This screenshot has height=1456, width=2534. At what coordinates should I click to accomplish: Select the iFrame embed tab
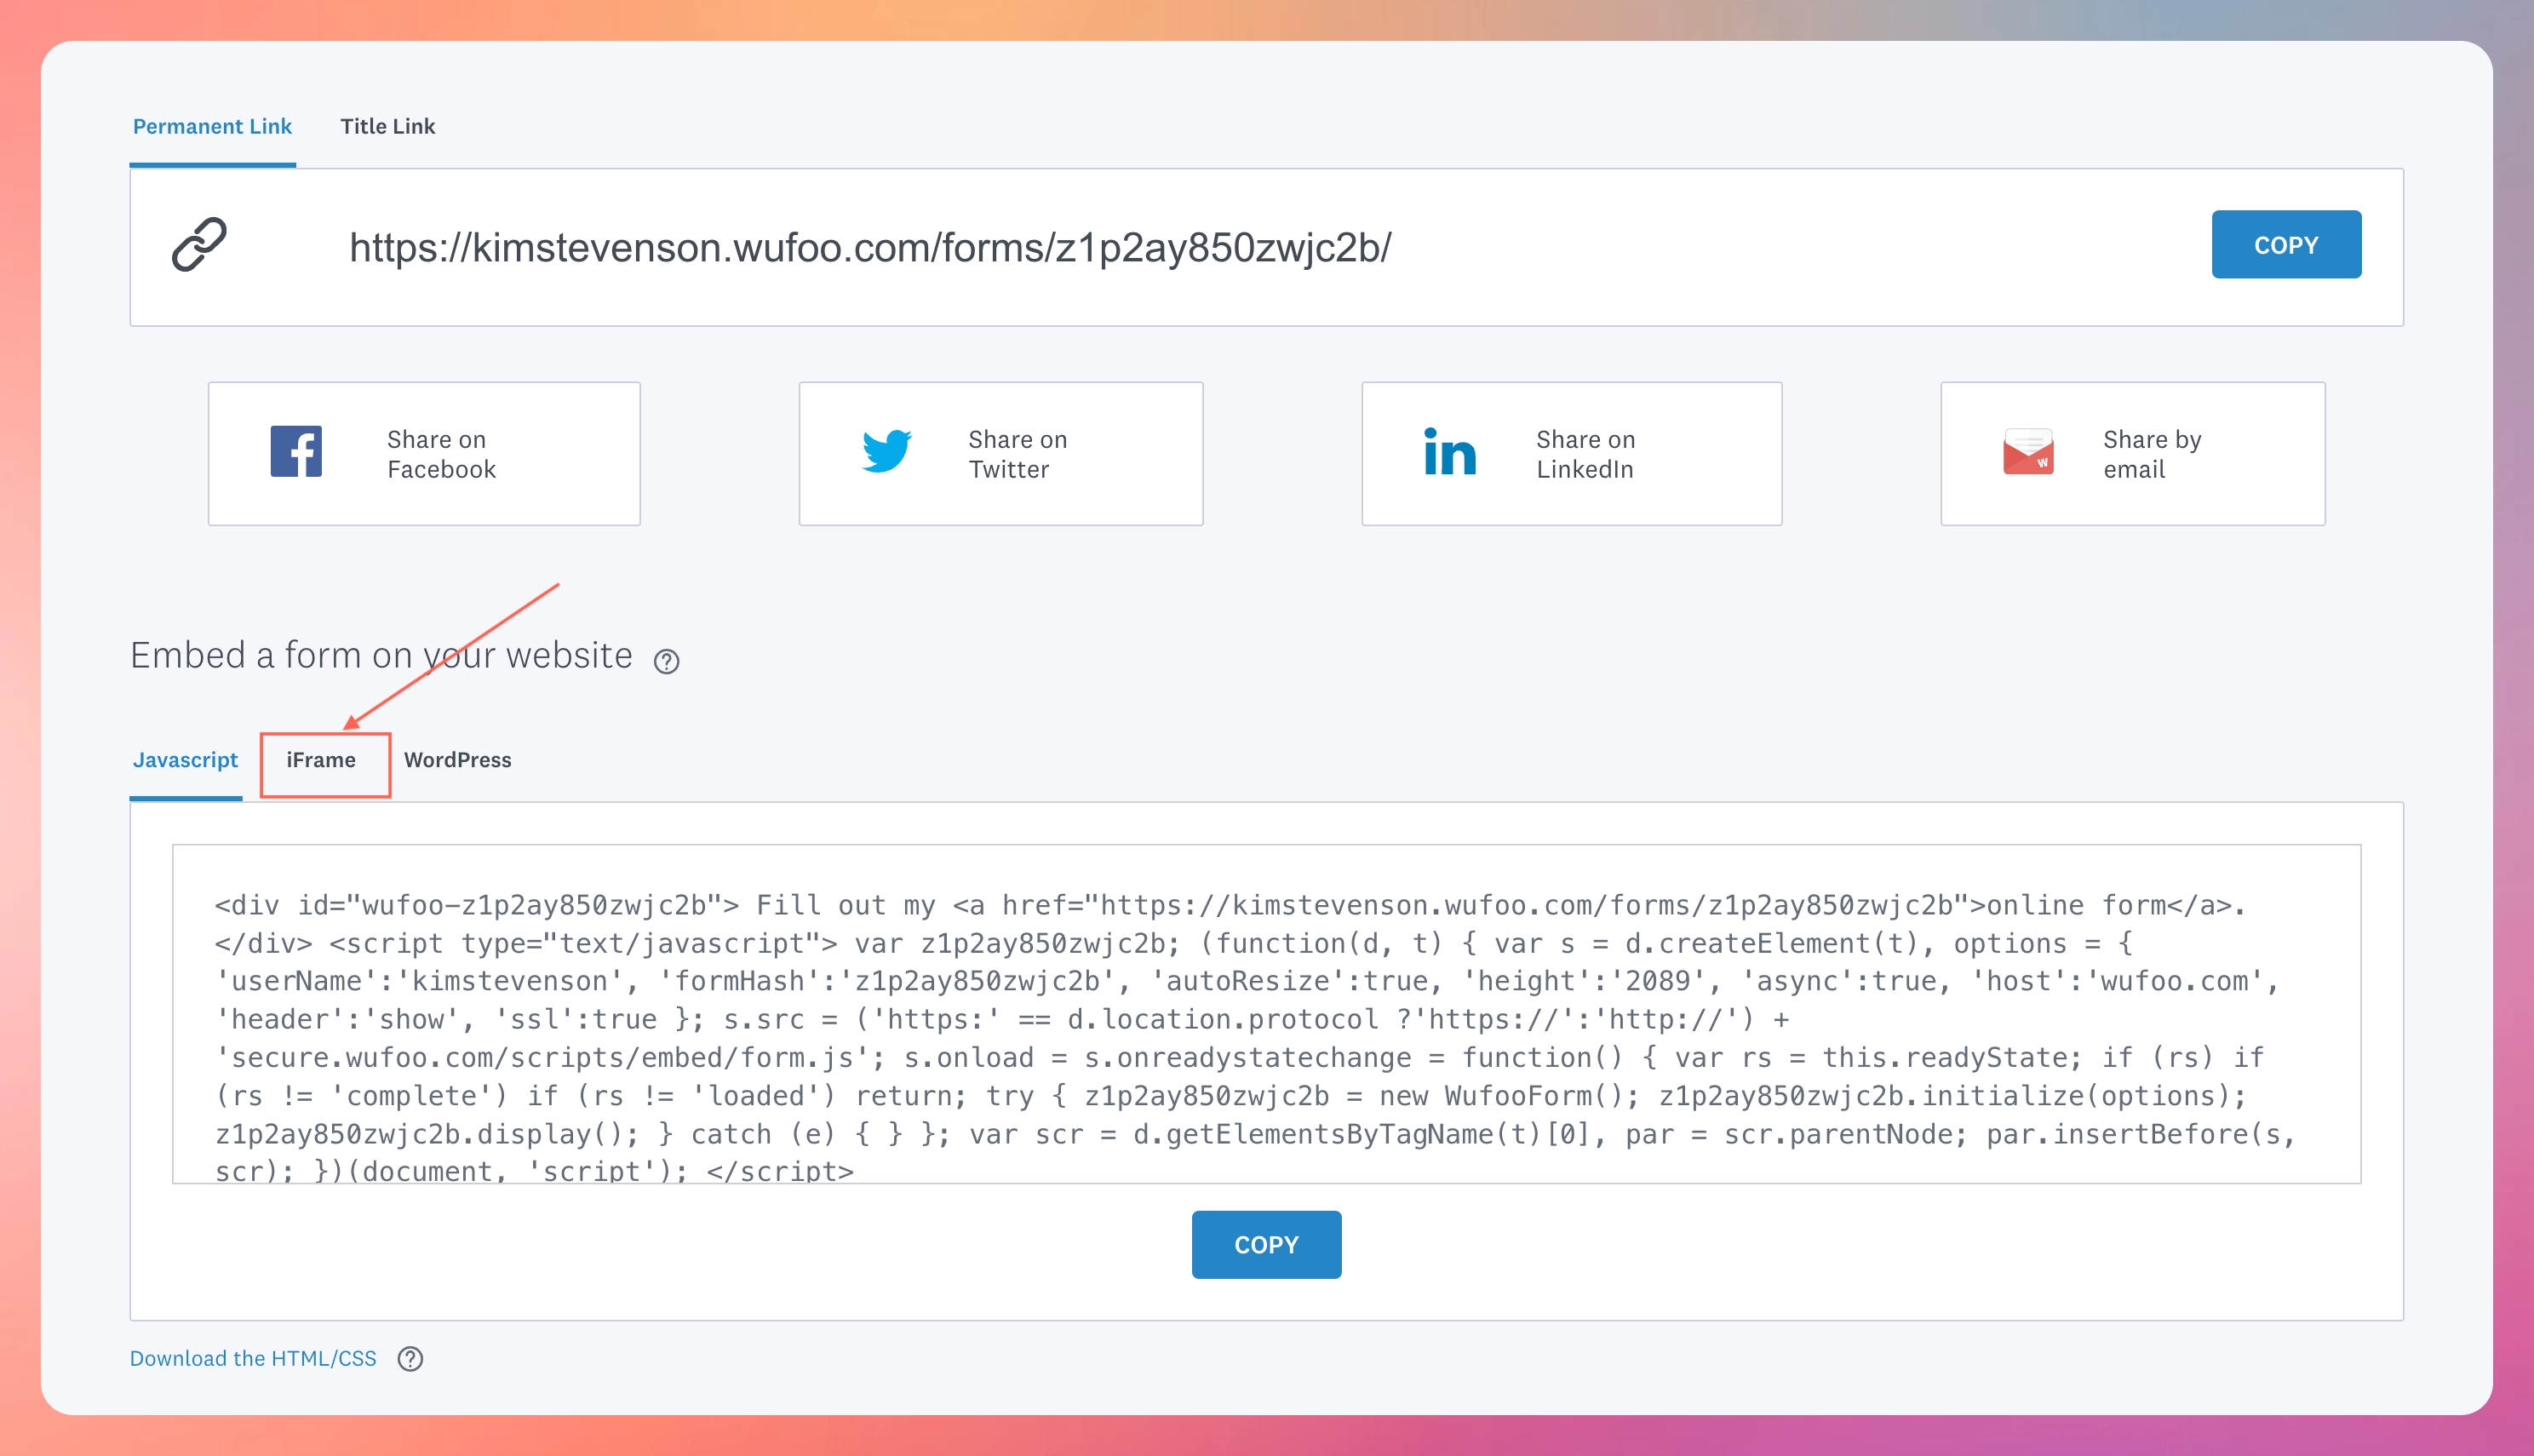point(320,759)
